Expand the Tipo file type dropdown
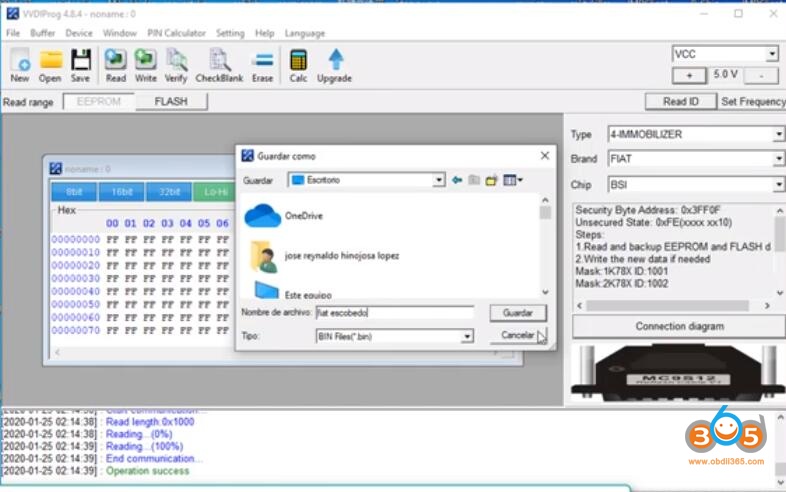Image resolution: width=786 pixels, height=492 pixels. (467, 337)
